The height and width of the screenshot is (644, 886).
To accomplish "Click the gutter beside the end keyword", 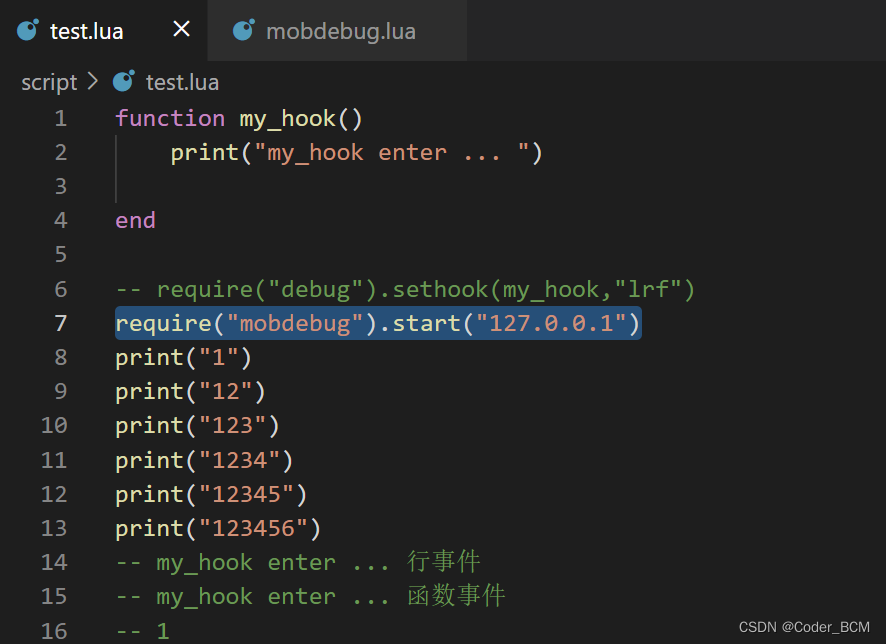I will pyautogui.click(x=60, y=220).
